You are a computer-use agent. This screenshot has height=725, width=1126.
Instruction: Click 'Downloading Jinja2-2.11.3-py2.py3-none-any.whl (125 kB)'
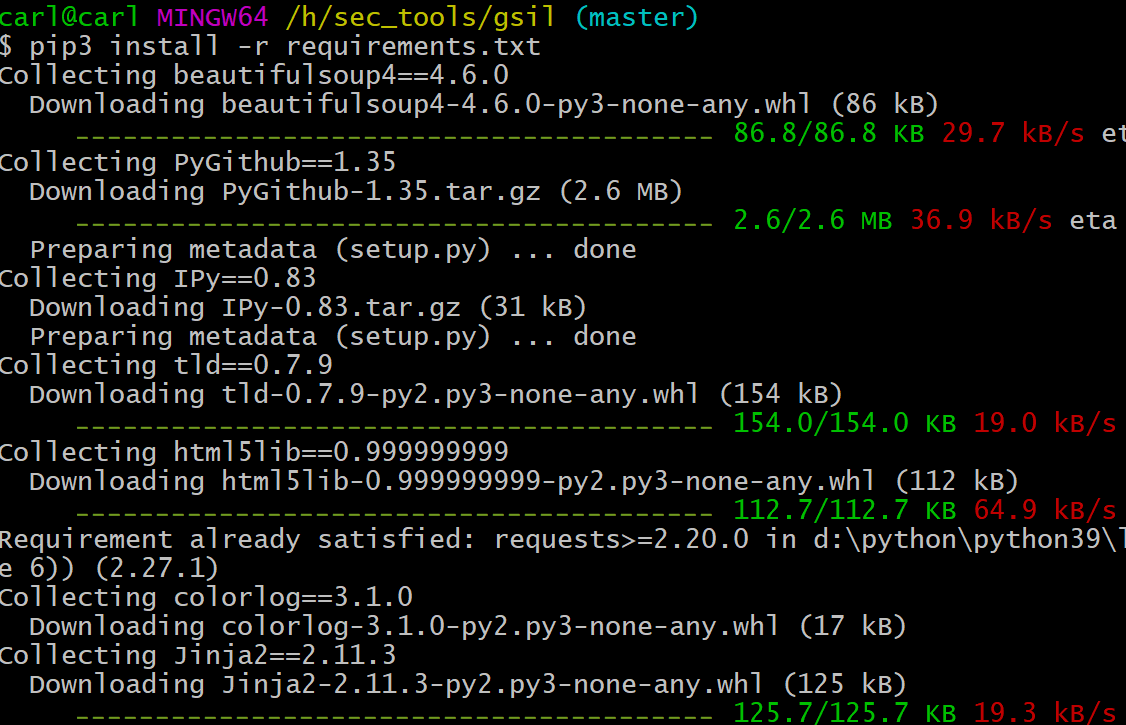(468, 685)
